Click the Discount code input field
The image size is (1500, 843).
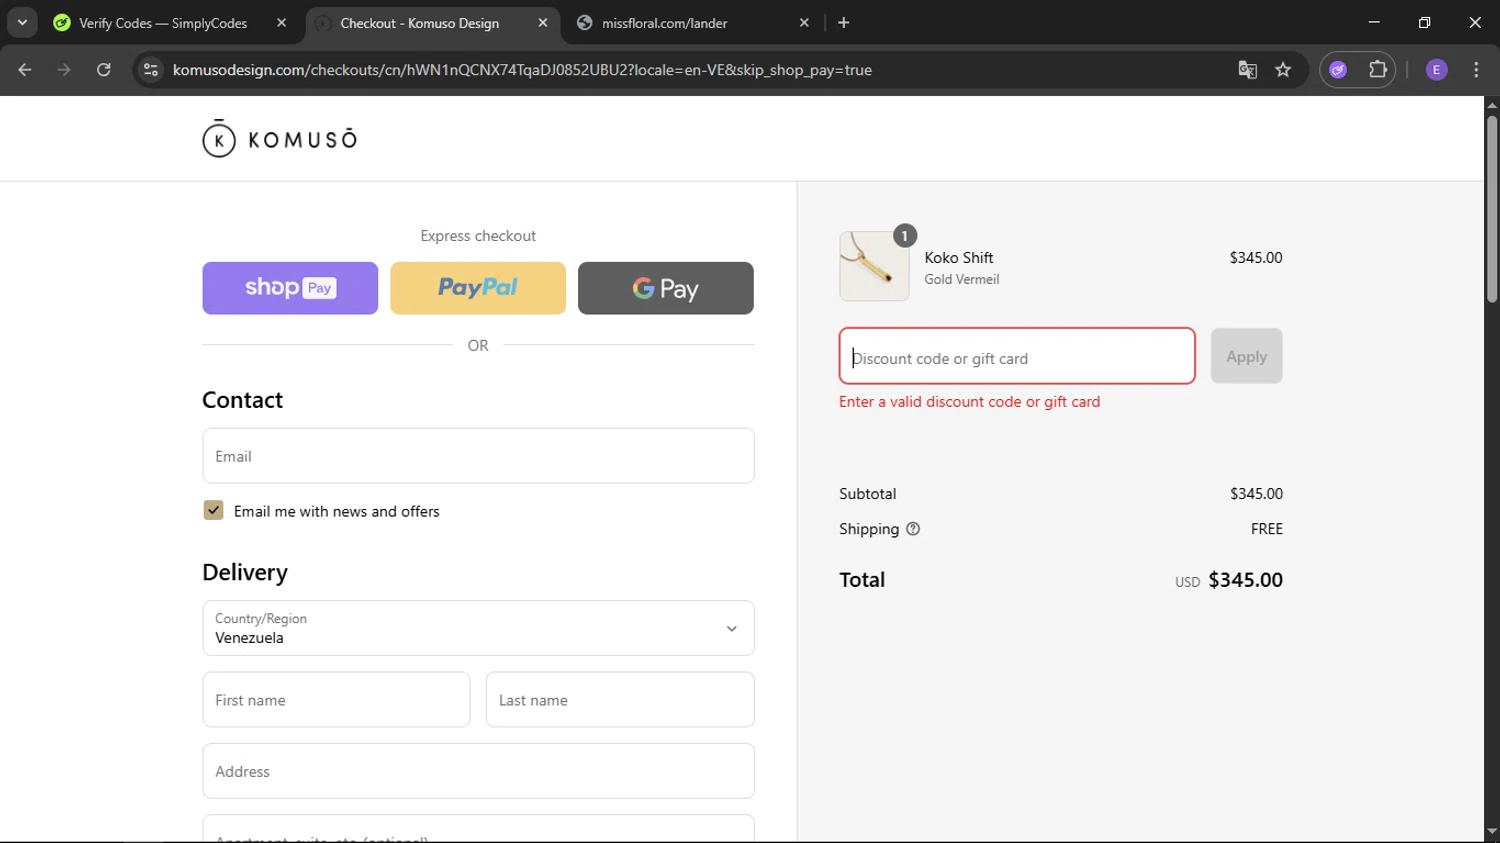(x=1017, y=357)
